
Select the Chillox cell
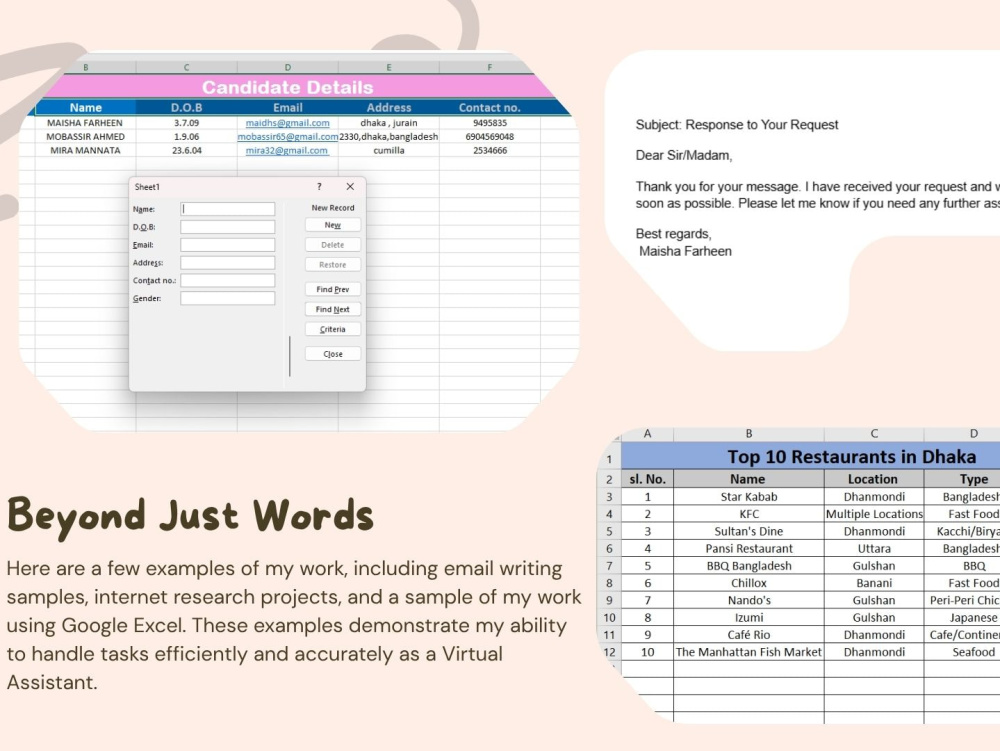tap(749, 583)
